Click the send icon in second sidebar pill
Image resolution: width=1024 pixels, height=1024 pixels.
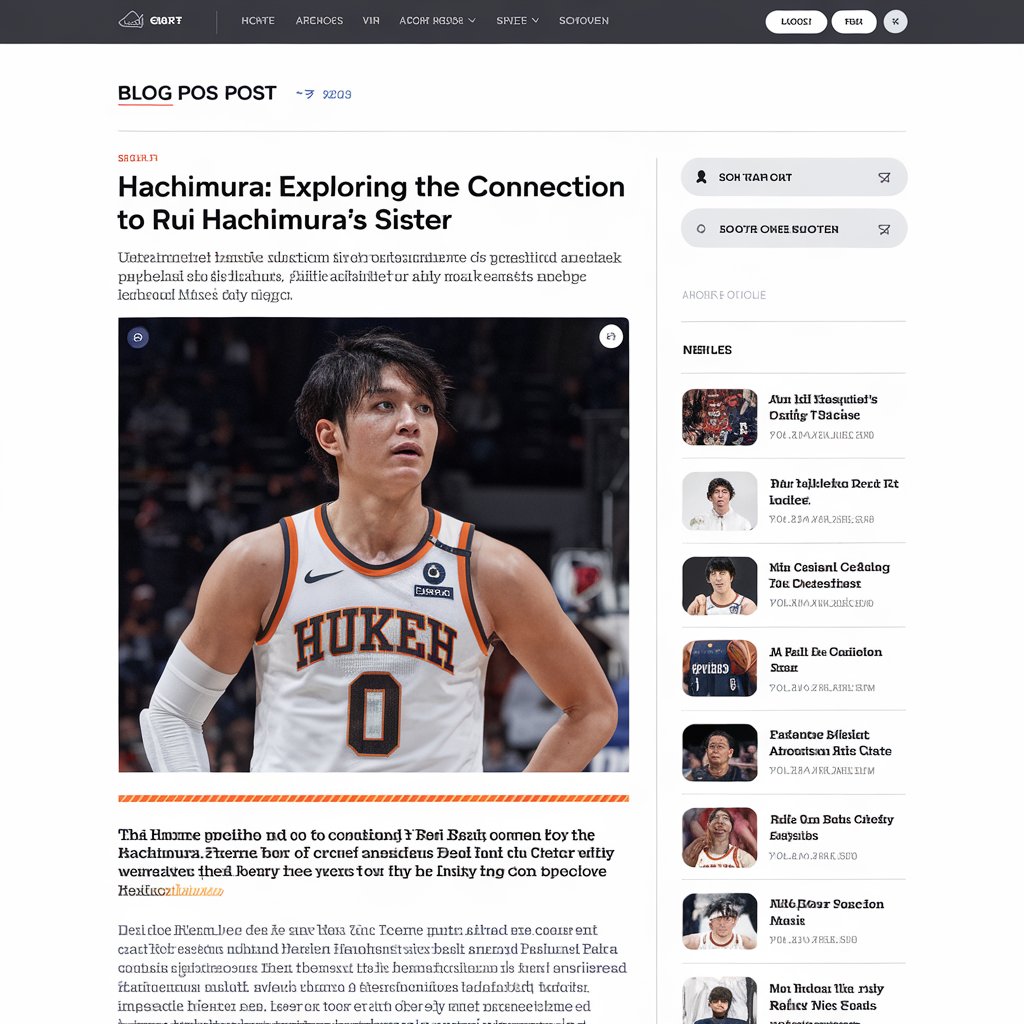pos(884,229)
